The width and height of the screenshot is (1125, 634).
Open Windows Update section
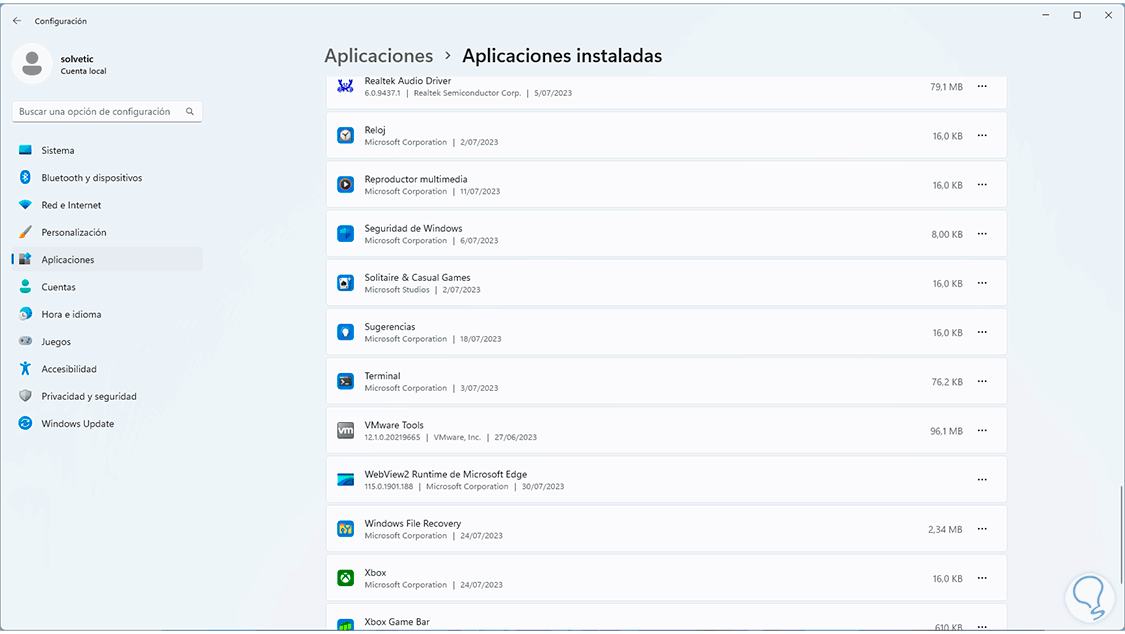[x=108, y=424]
